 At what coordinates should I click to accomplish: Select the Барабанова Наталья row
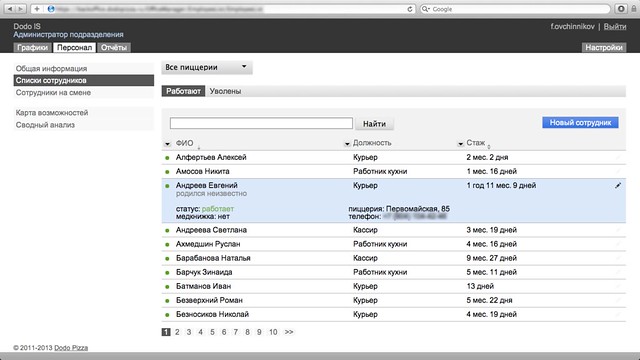pos(393,258)
